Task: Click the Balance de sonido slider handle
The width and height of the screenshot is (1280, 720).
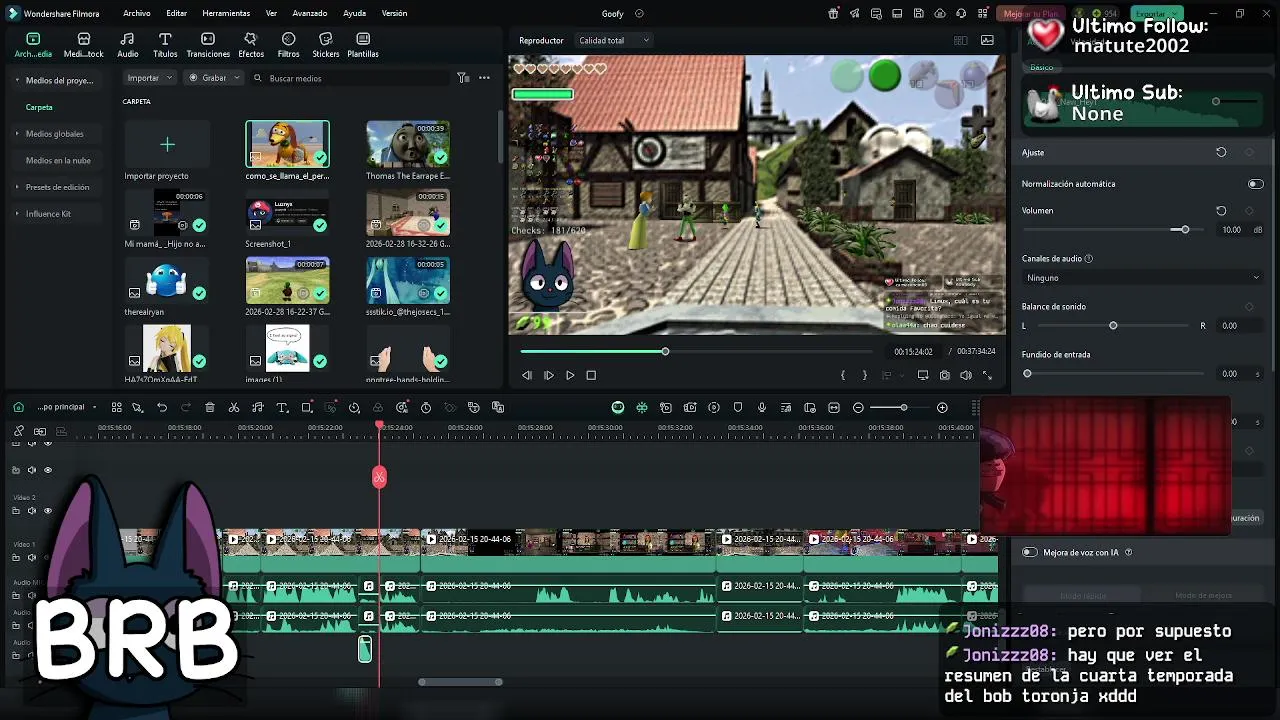Action: [1113, 326]
